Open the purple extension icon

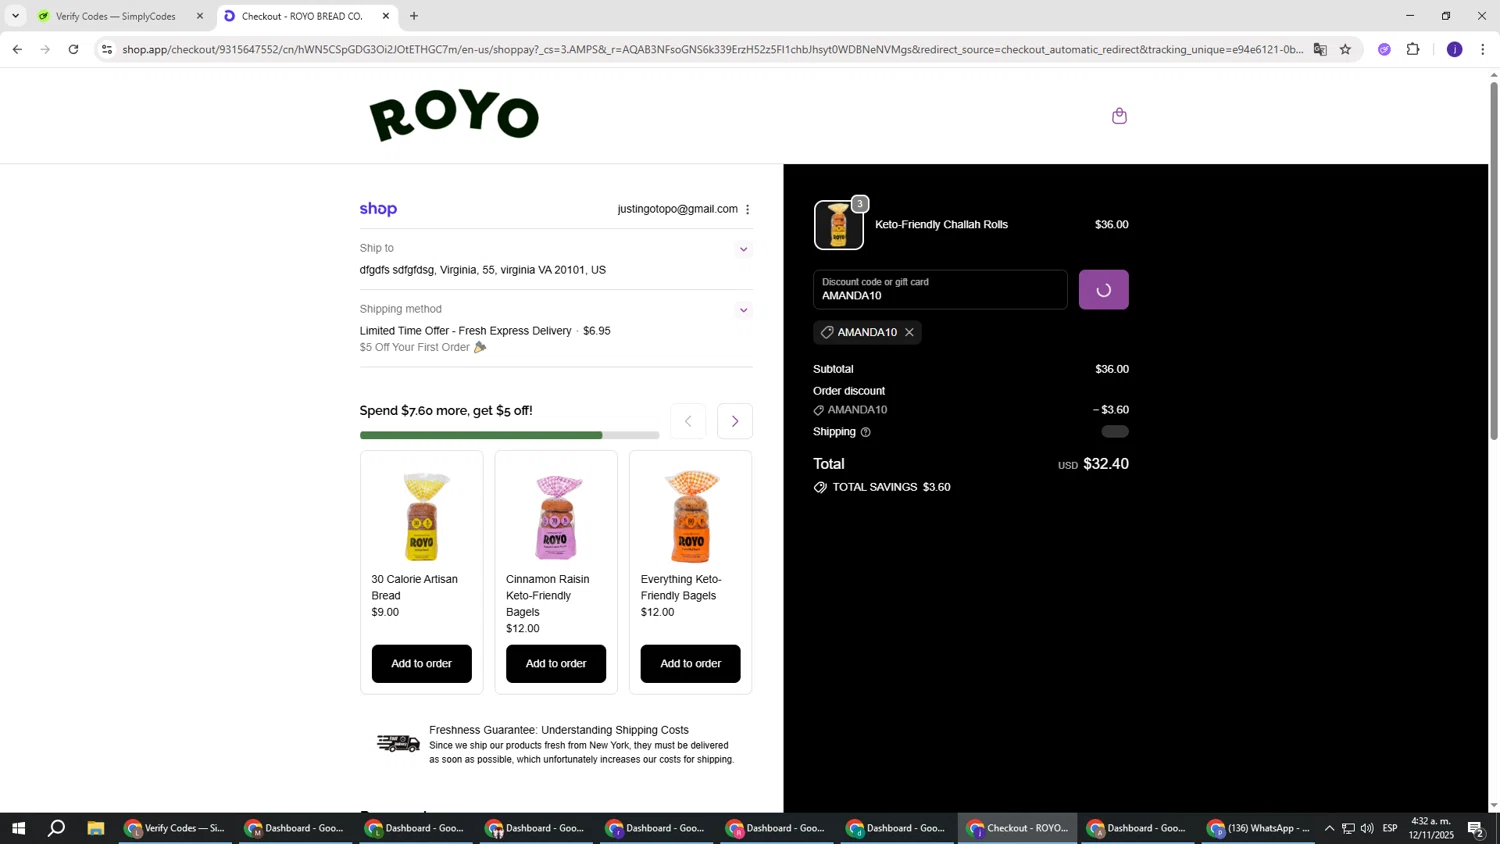[1384, 49]
